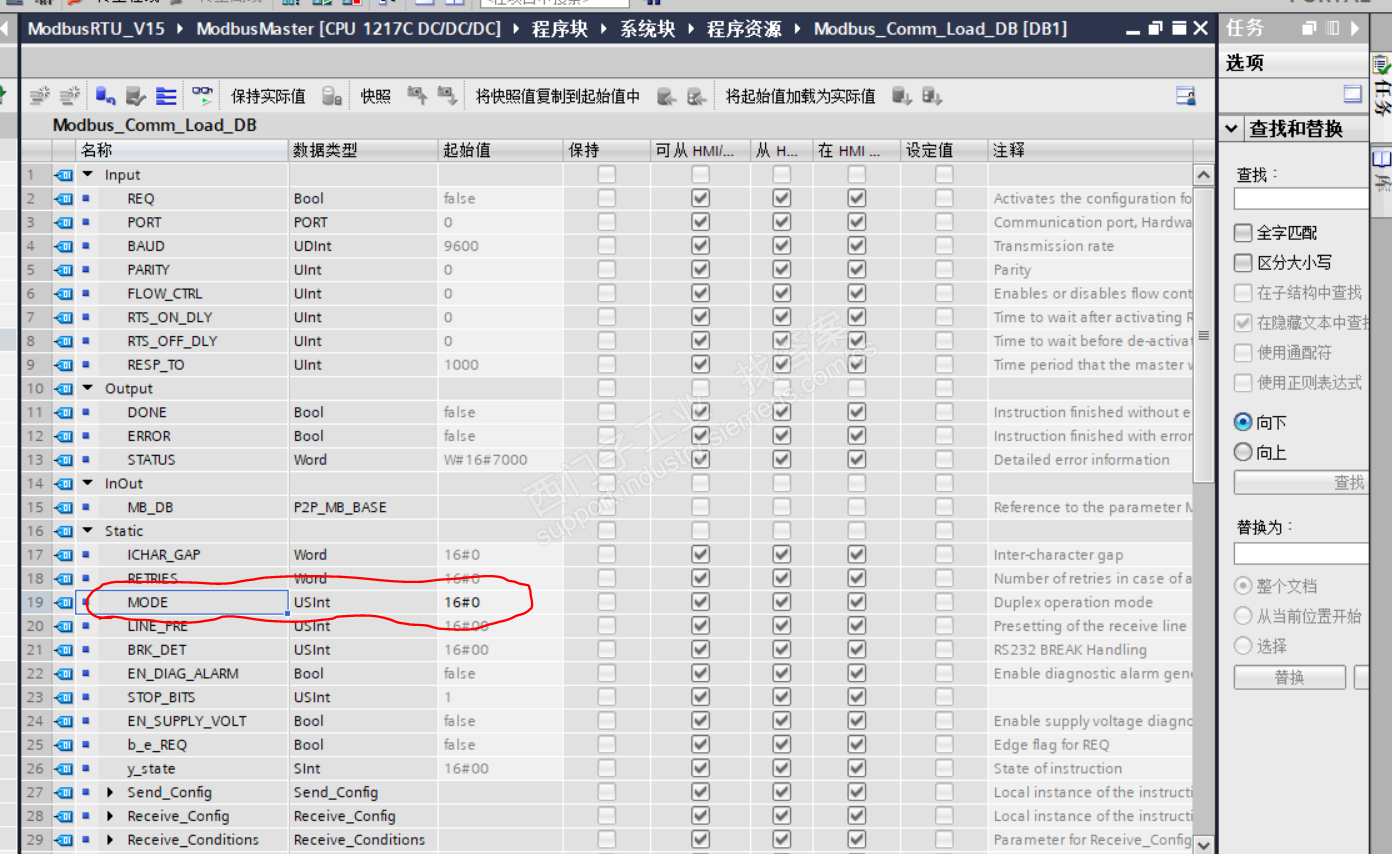Toggle 保持 checkbox for the STOP_BITS row

607,697
